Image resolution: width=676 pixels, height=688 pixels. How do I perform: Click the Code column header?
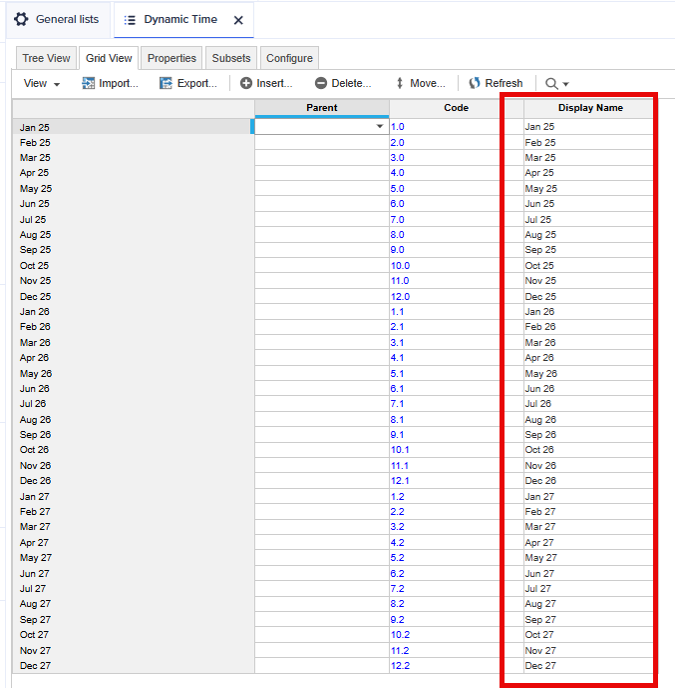(x=456, y=108)
